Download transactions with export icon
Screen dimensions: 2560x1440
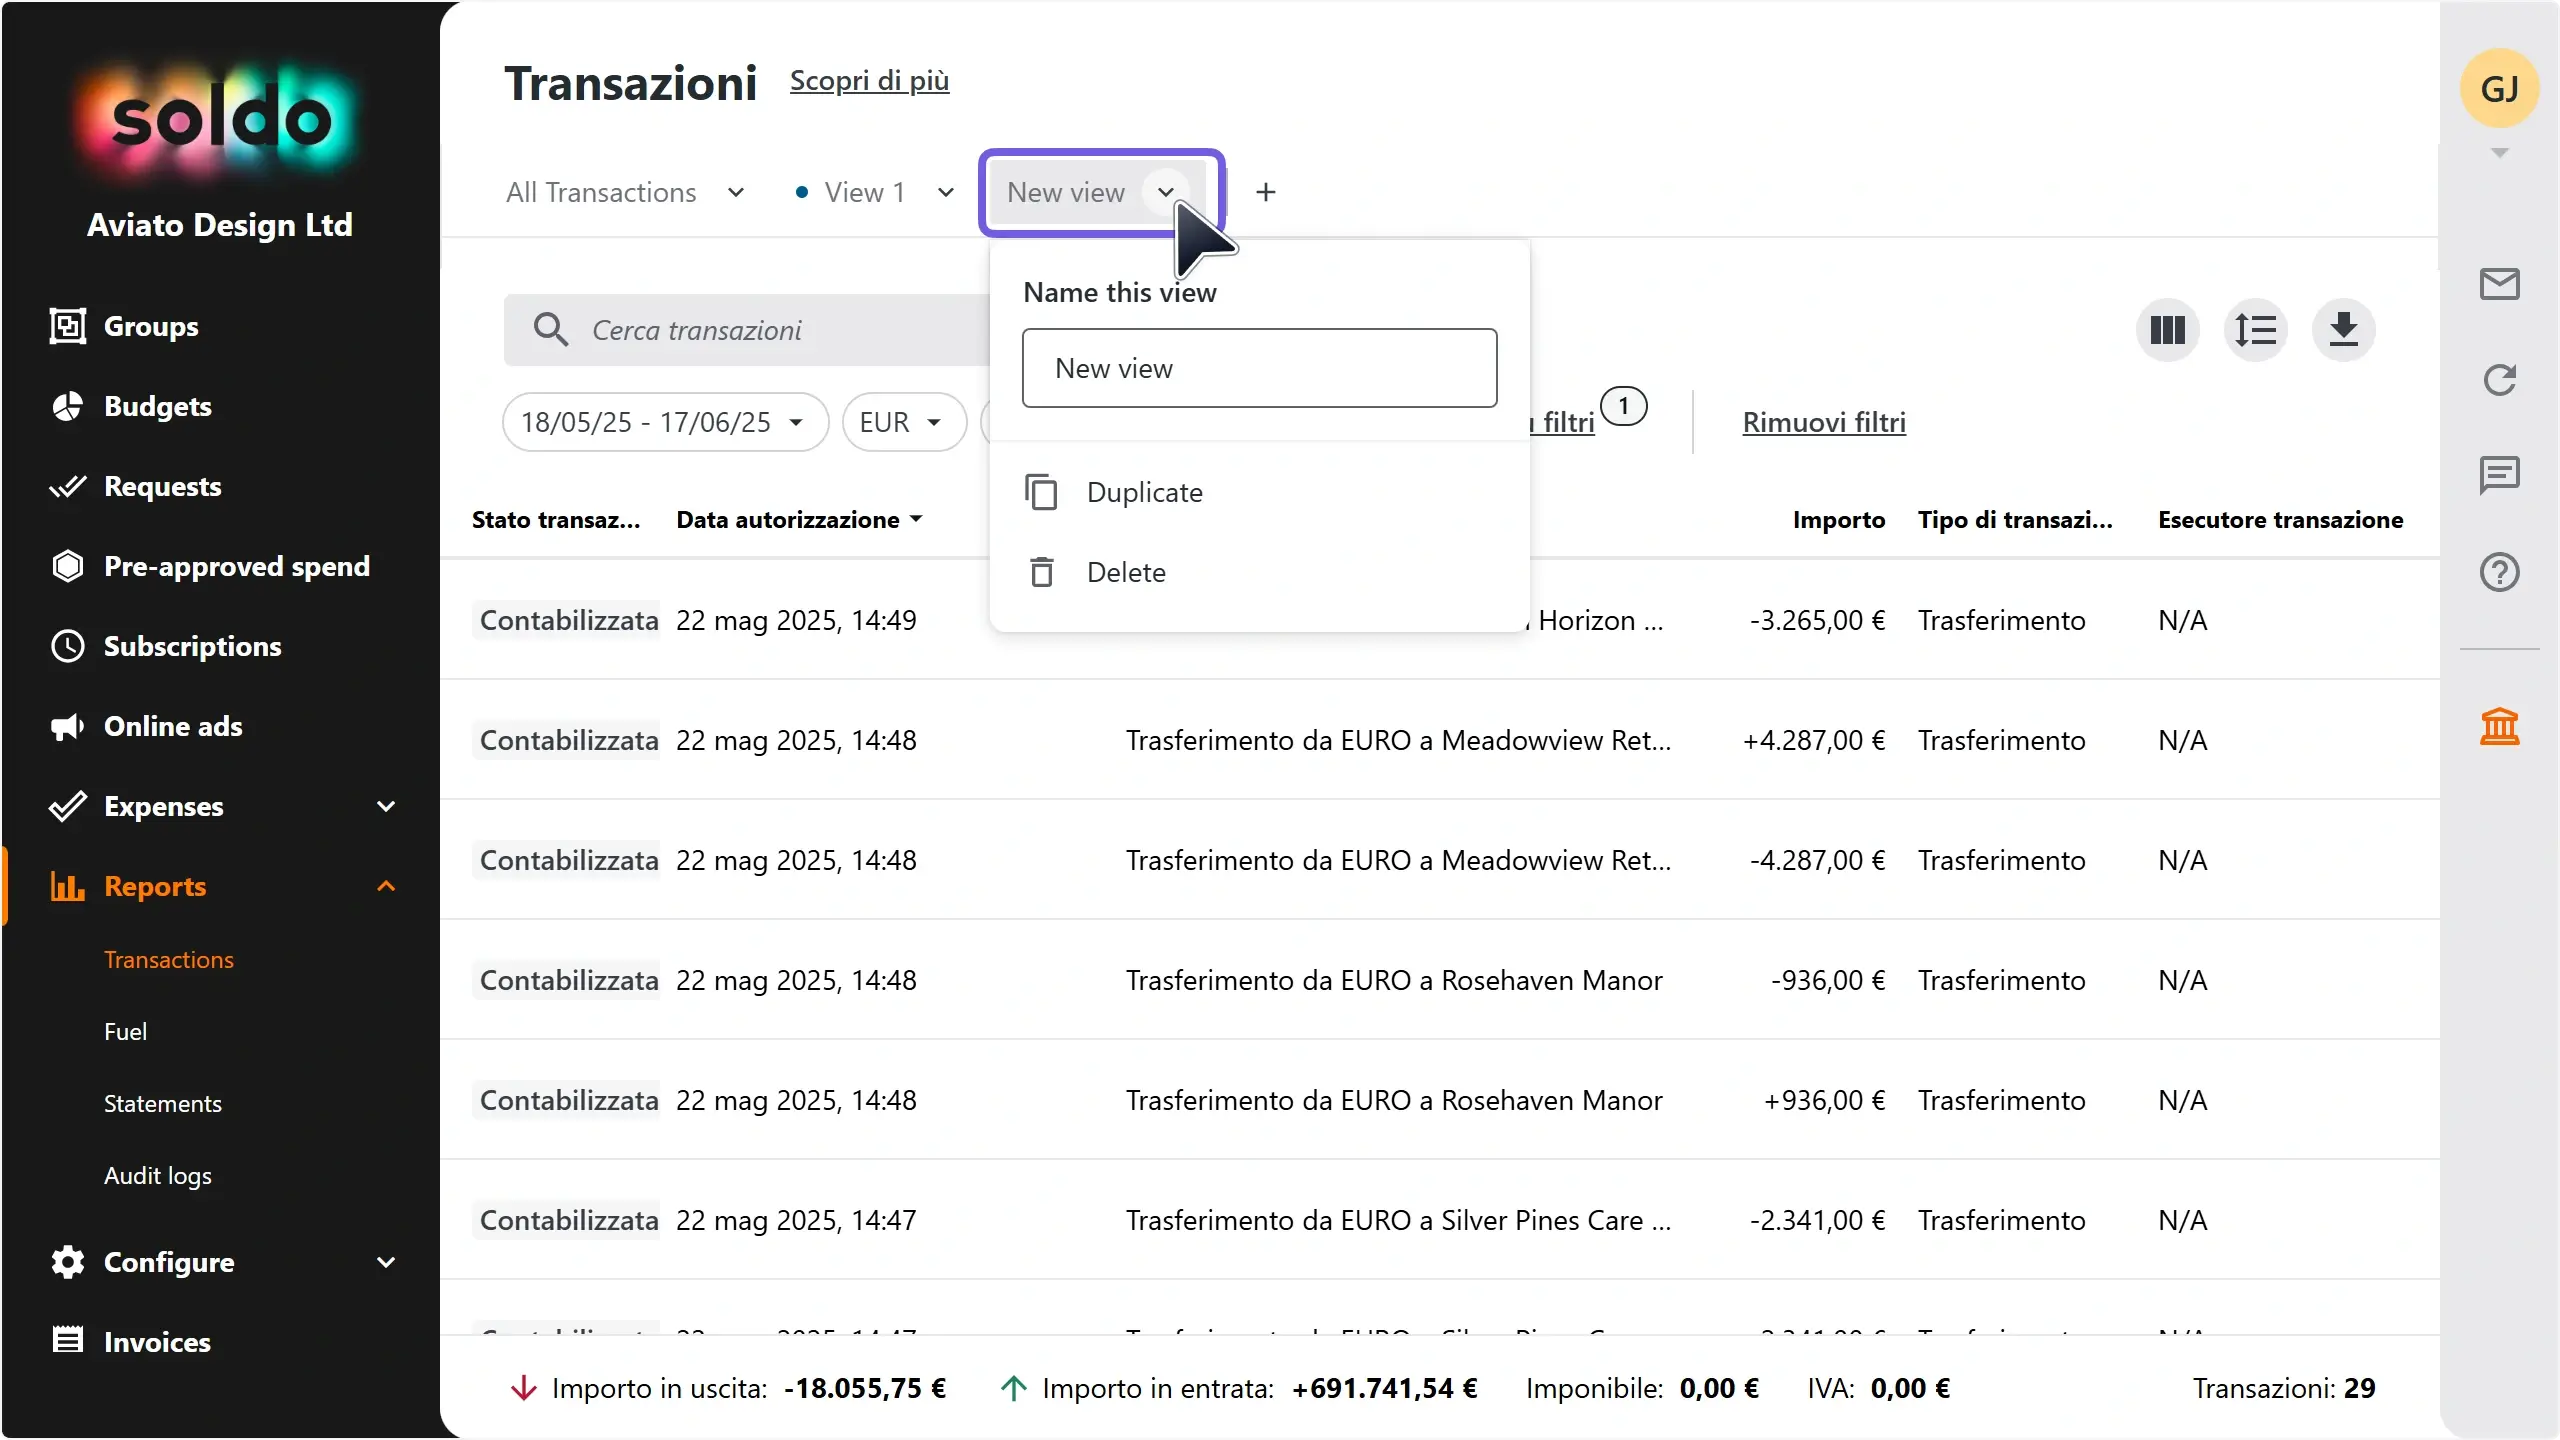point(2343,330)
